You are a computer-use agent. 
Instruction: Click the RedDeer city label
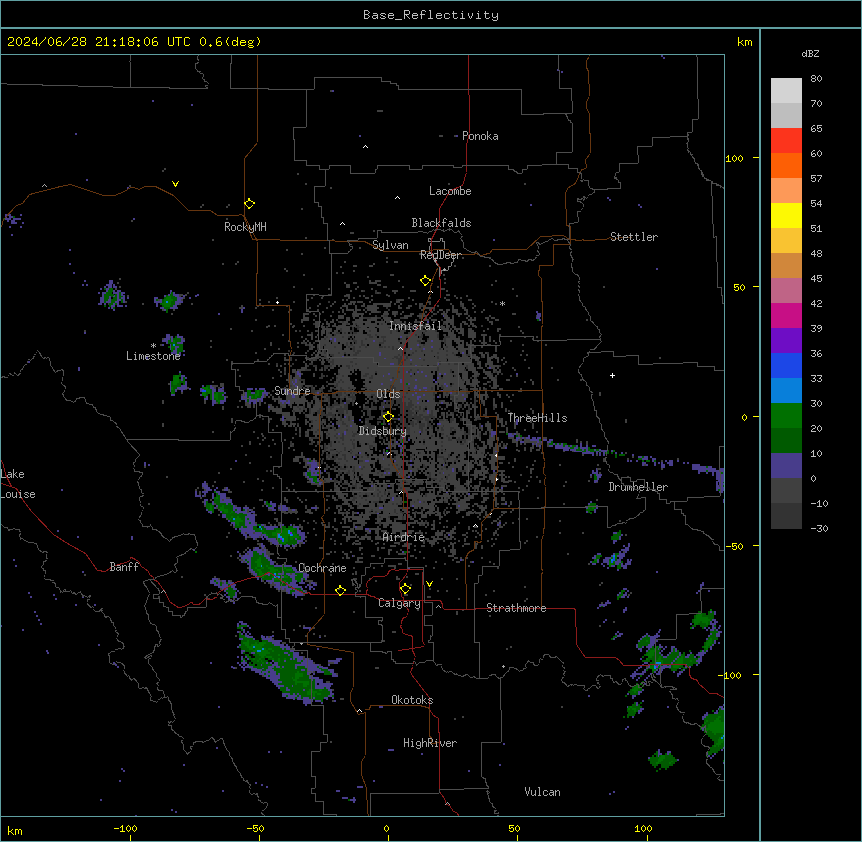[441, 255]
